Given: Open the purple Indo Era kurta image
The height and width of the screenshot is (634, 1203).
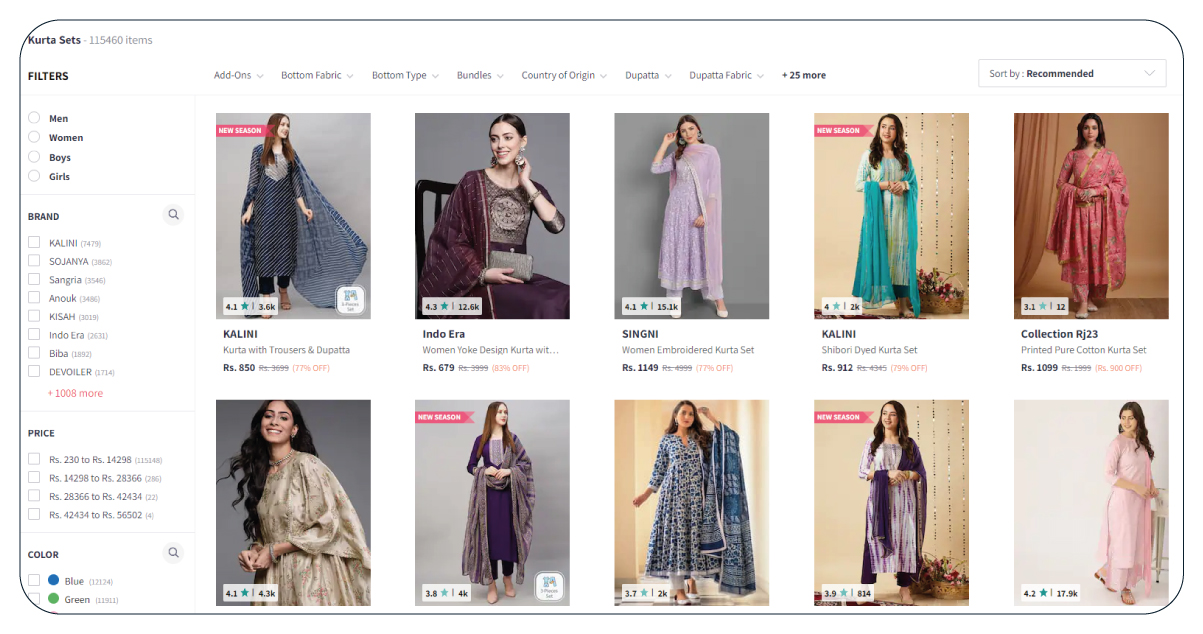Looking at the screenshot, I should [x=492, y=216].
